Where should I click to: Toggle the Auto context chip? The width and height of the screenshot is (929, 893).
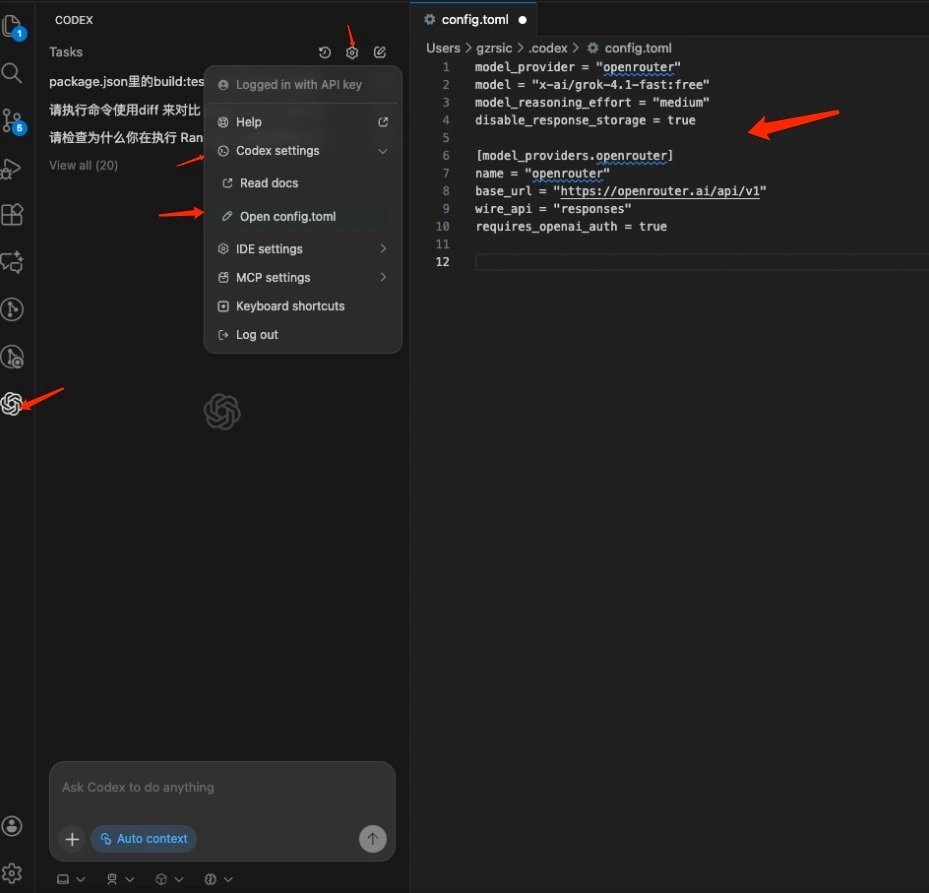point(143,839)
